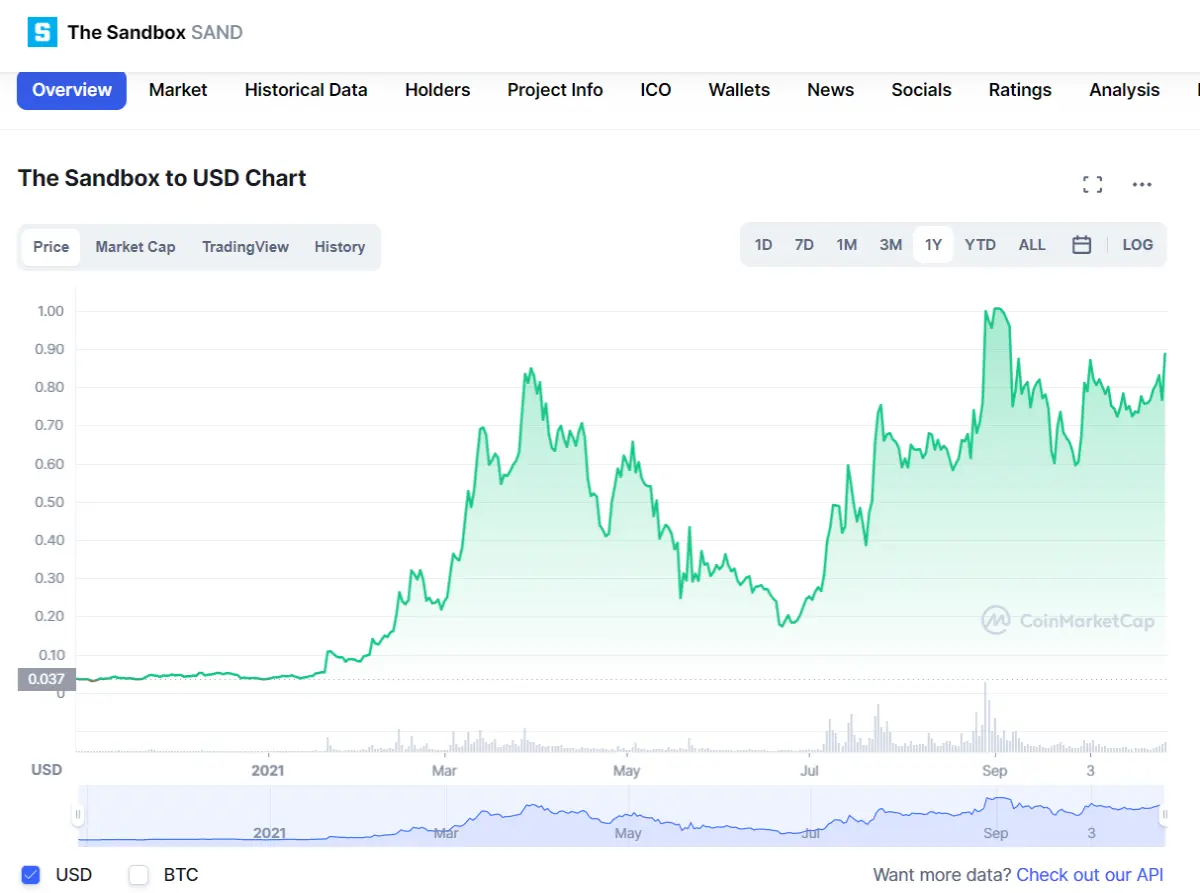The width and height of the screenshot is (1200, 893).
Task: Open the chart more options ellipsis
Action: 1142,184
